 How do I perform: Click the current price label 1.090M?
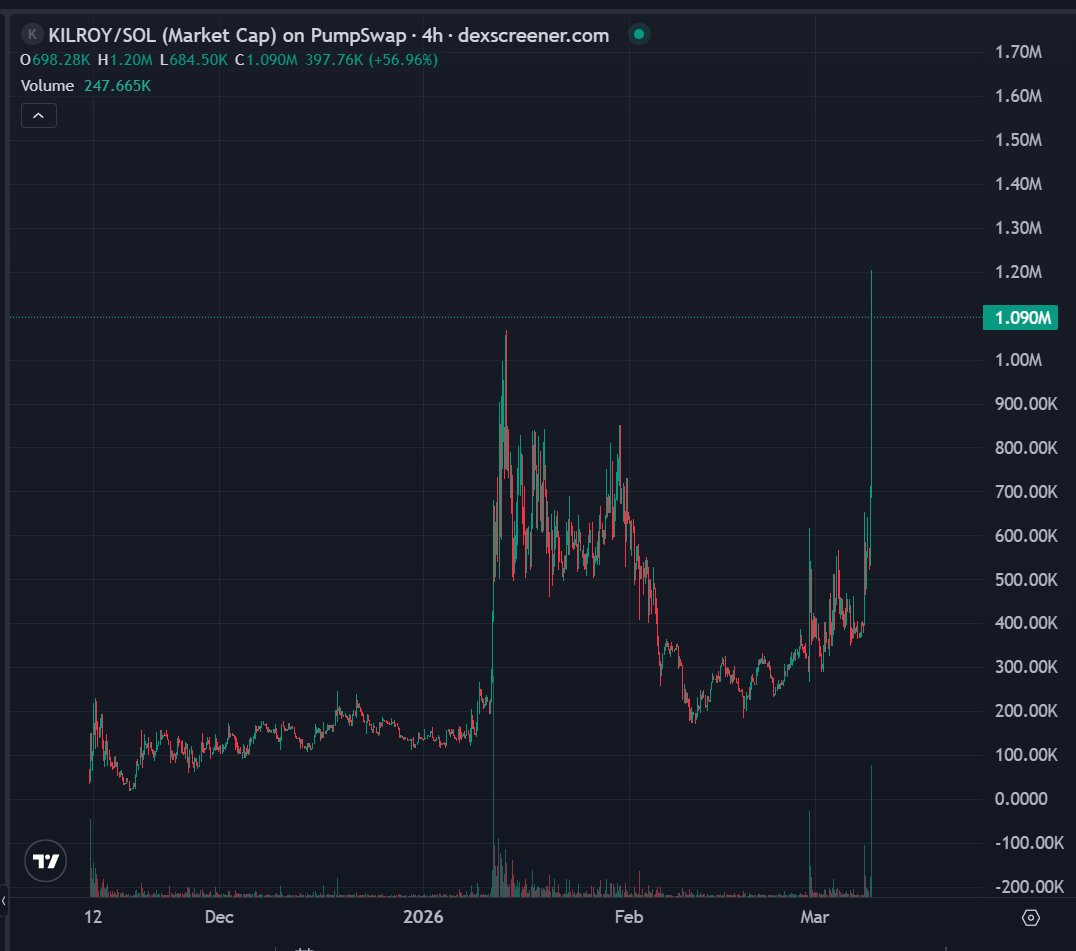(1020, 318)
